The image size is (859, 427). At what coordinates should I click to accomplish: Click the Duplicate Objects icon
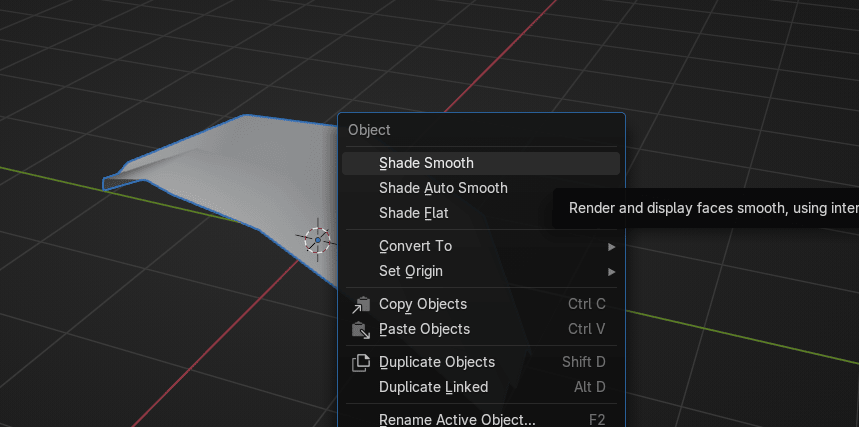click(361, 362)
